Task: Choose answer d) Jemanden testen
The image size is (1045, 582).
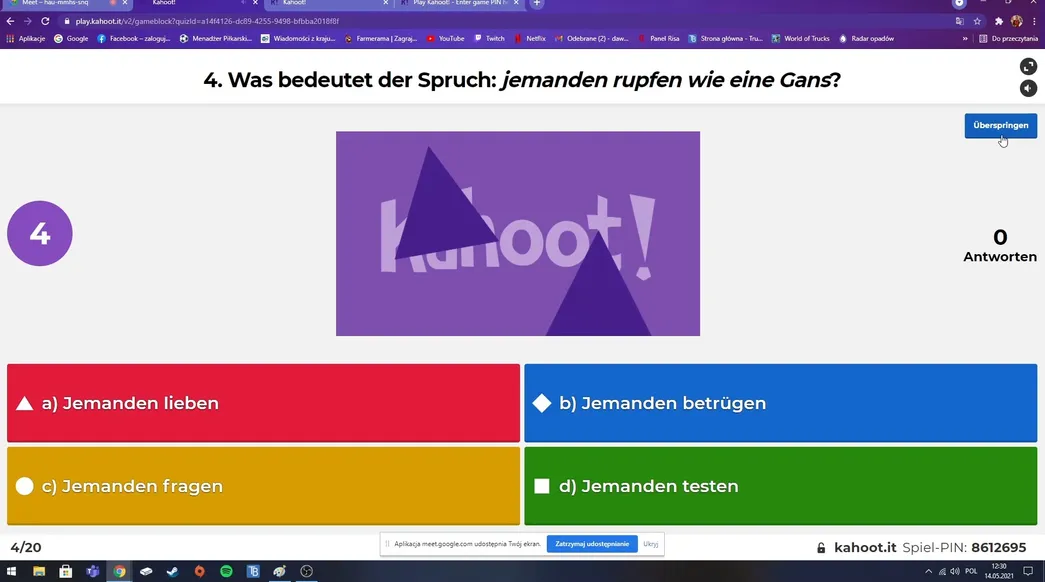Action: coord(780,486)
